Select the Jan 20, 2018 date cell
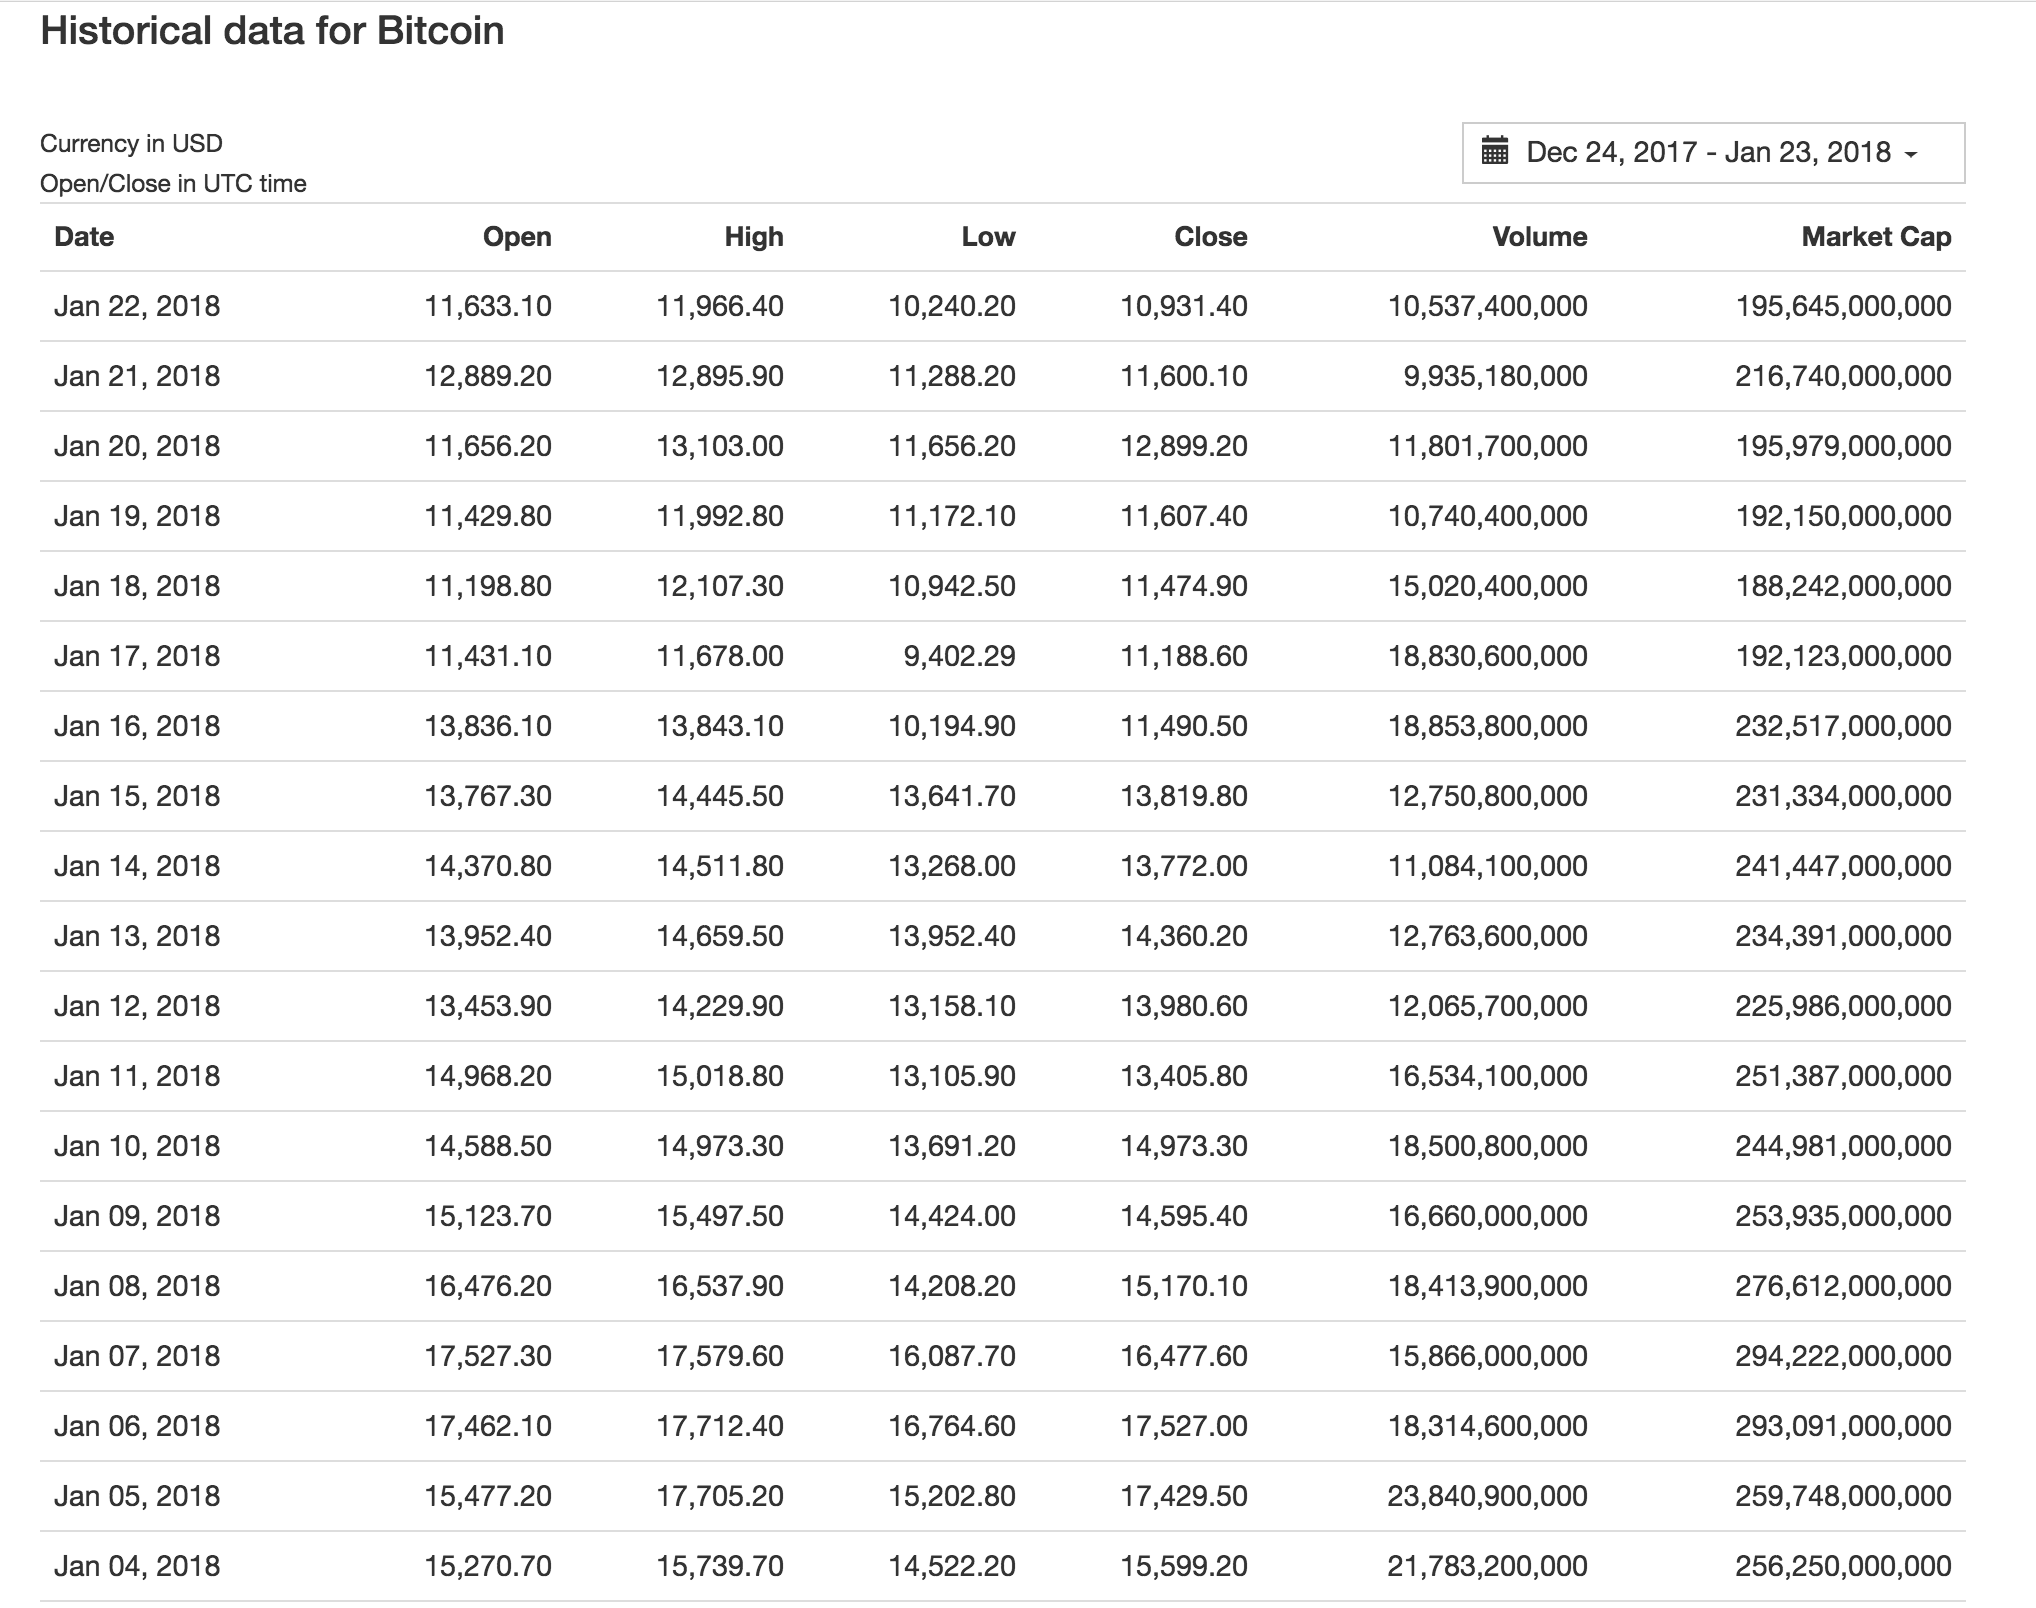Viewport: 2036px width, 1608px height. (137, 446)
